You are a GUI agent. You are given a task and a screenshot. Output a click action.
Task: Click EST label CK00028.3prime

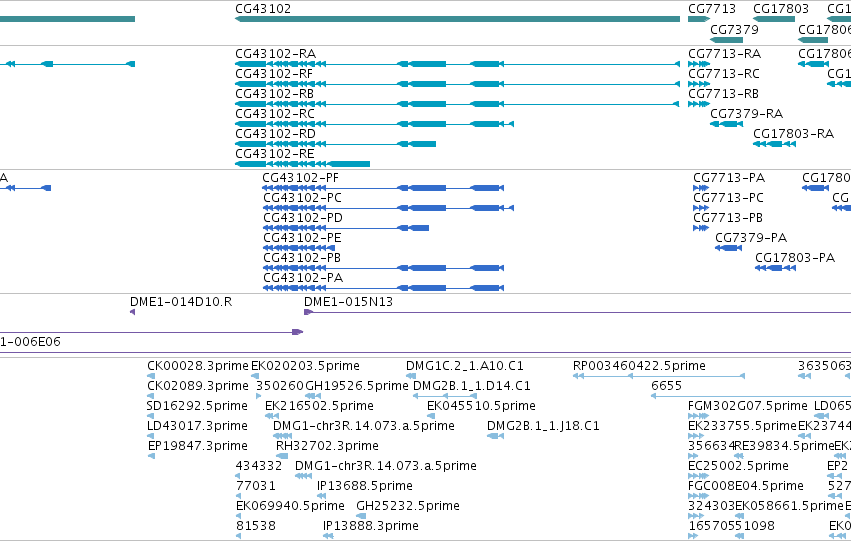[198, 366]
